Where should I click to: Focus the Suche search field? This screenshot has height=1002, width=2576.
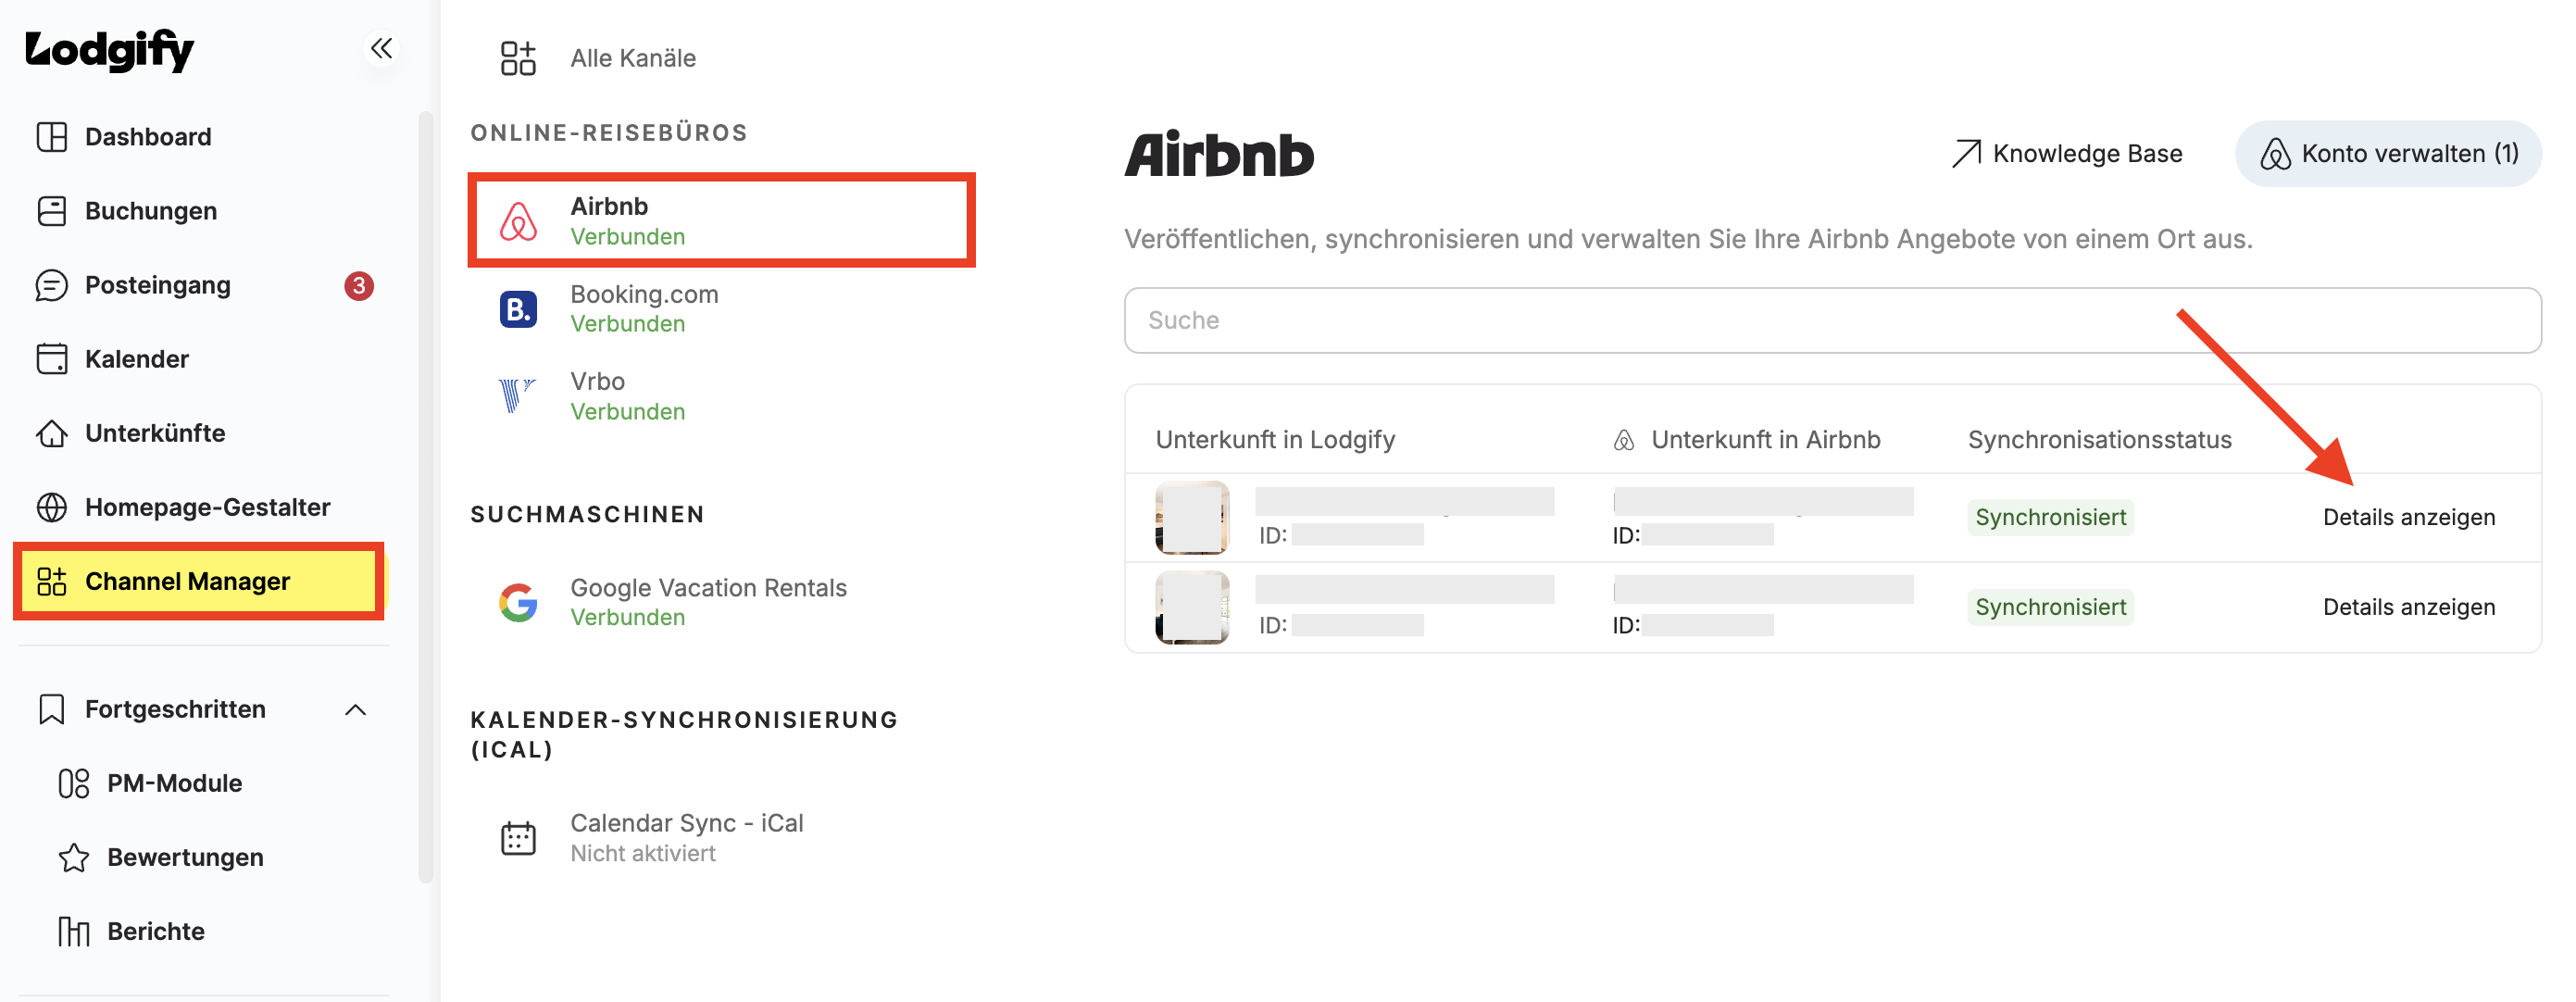point(1832,320)
